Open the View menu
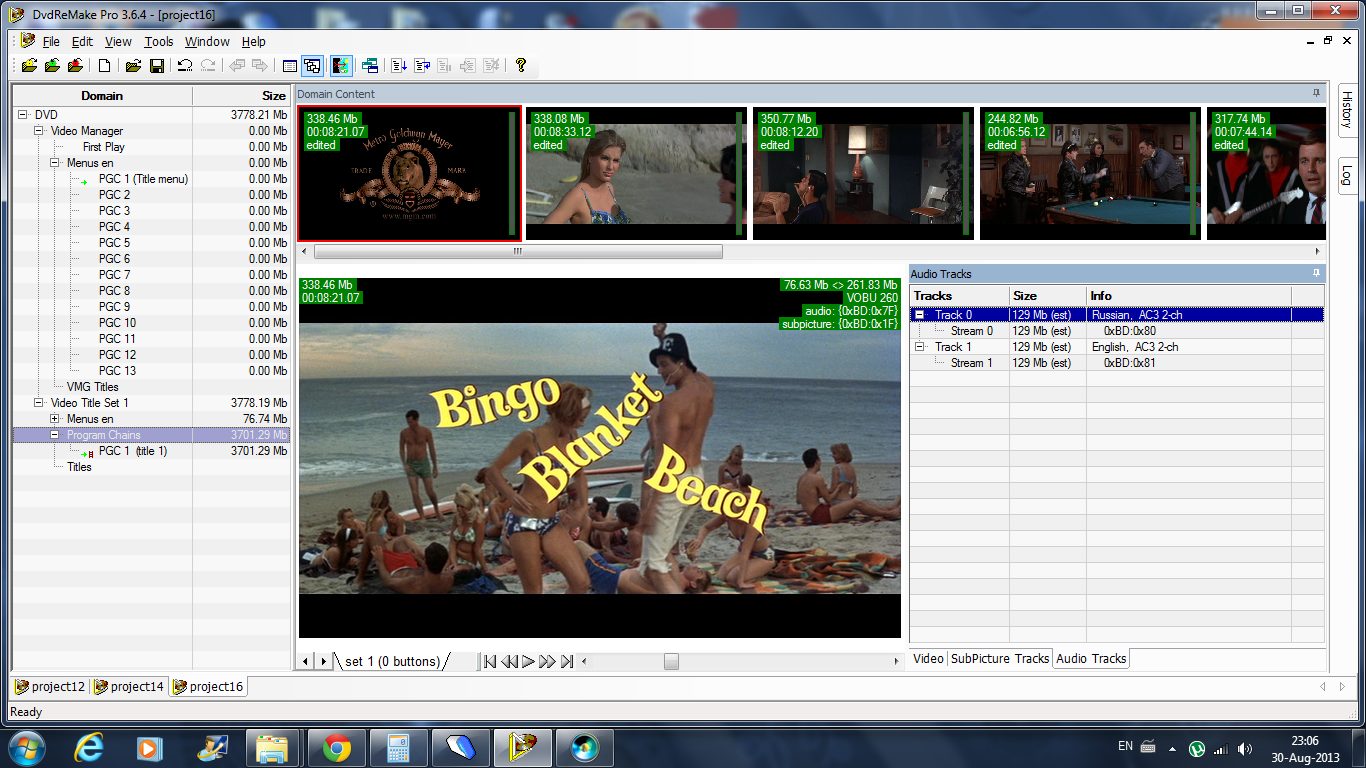Screen dimensions: 1366x768 click(118, 42)
